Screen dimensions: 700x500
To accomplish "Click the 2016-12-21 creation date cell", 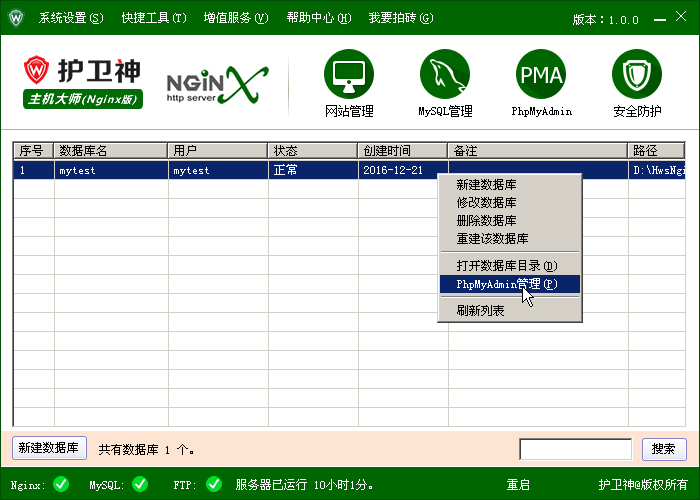I will 393,170.
